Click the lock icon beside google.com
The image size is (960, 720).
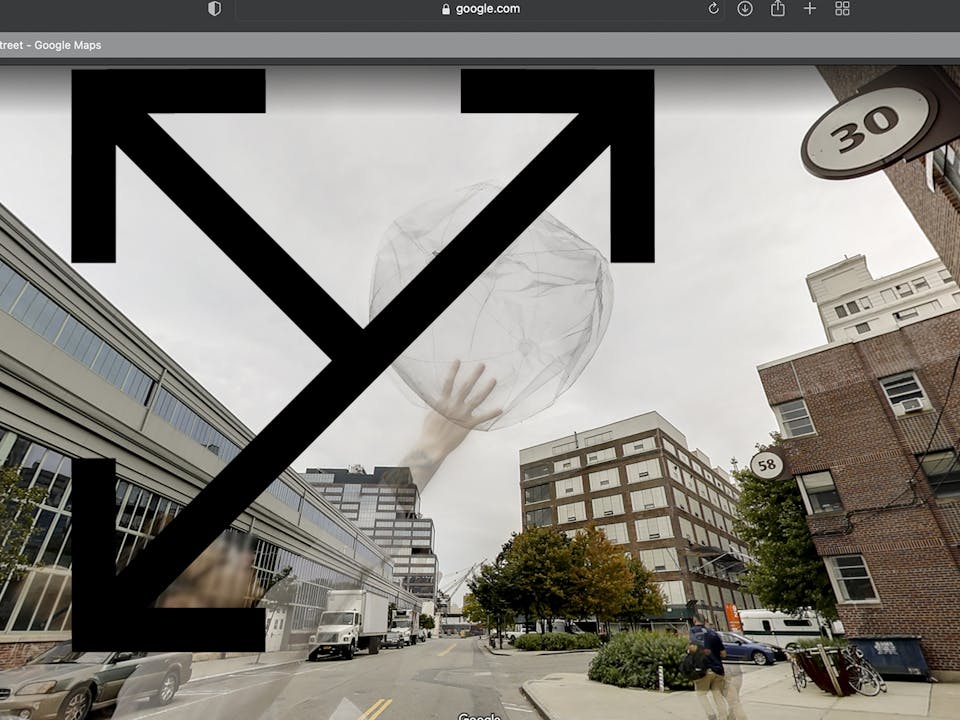pyautogui.click(x=446, y=9)
